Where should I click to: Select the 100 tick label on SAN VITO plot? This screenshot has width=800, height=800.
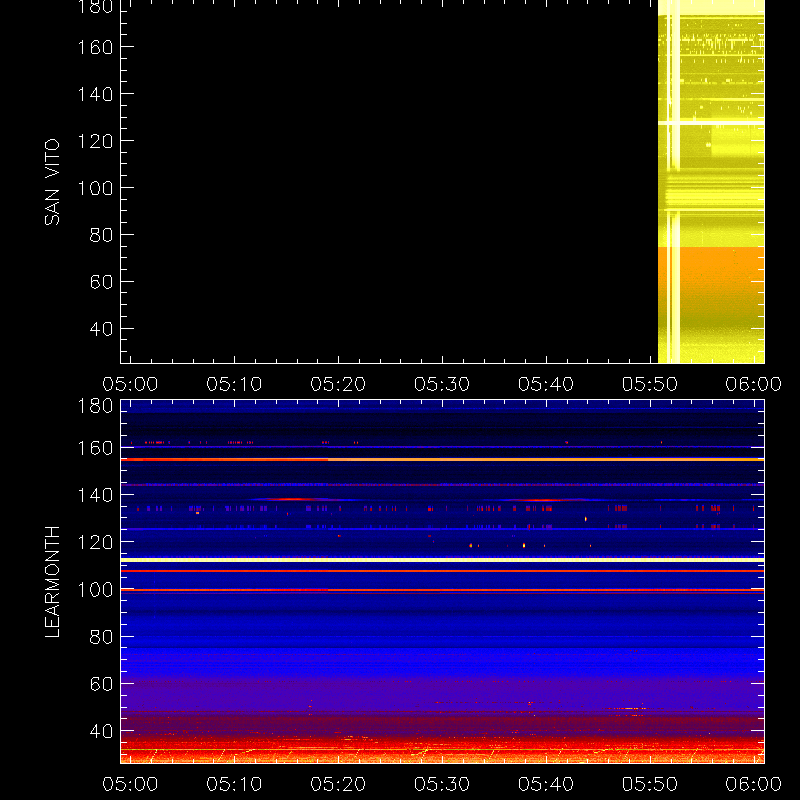(95, 188)
